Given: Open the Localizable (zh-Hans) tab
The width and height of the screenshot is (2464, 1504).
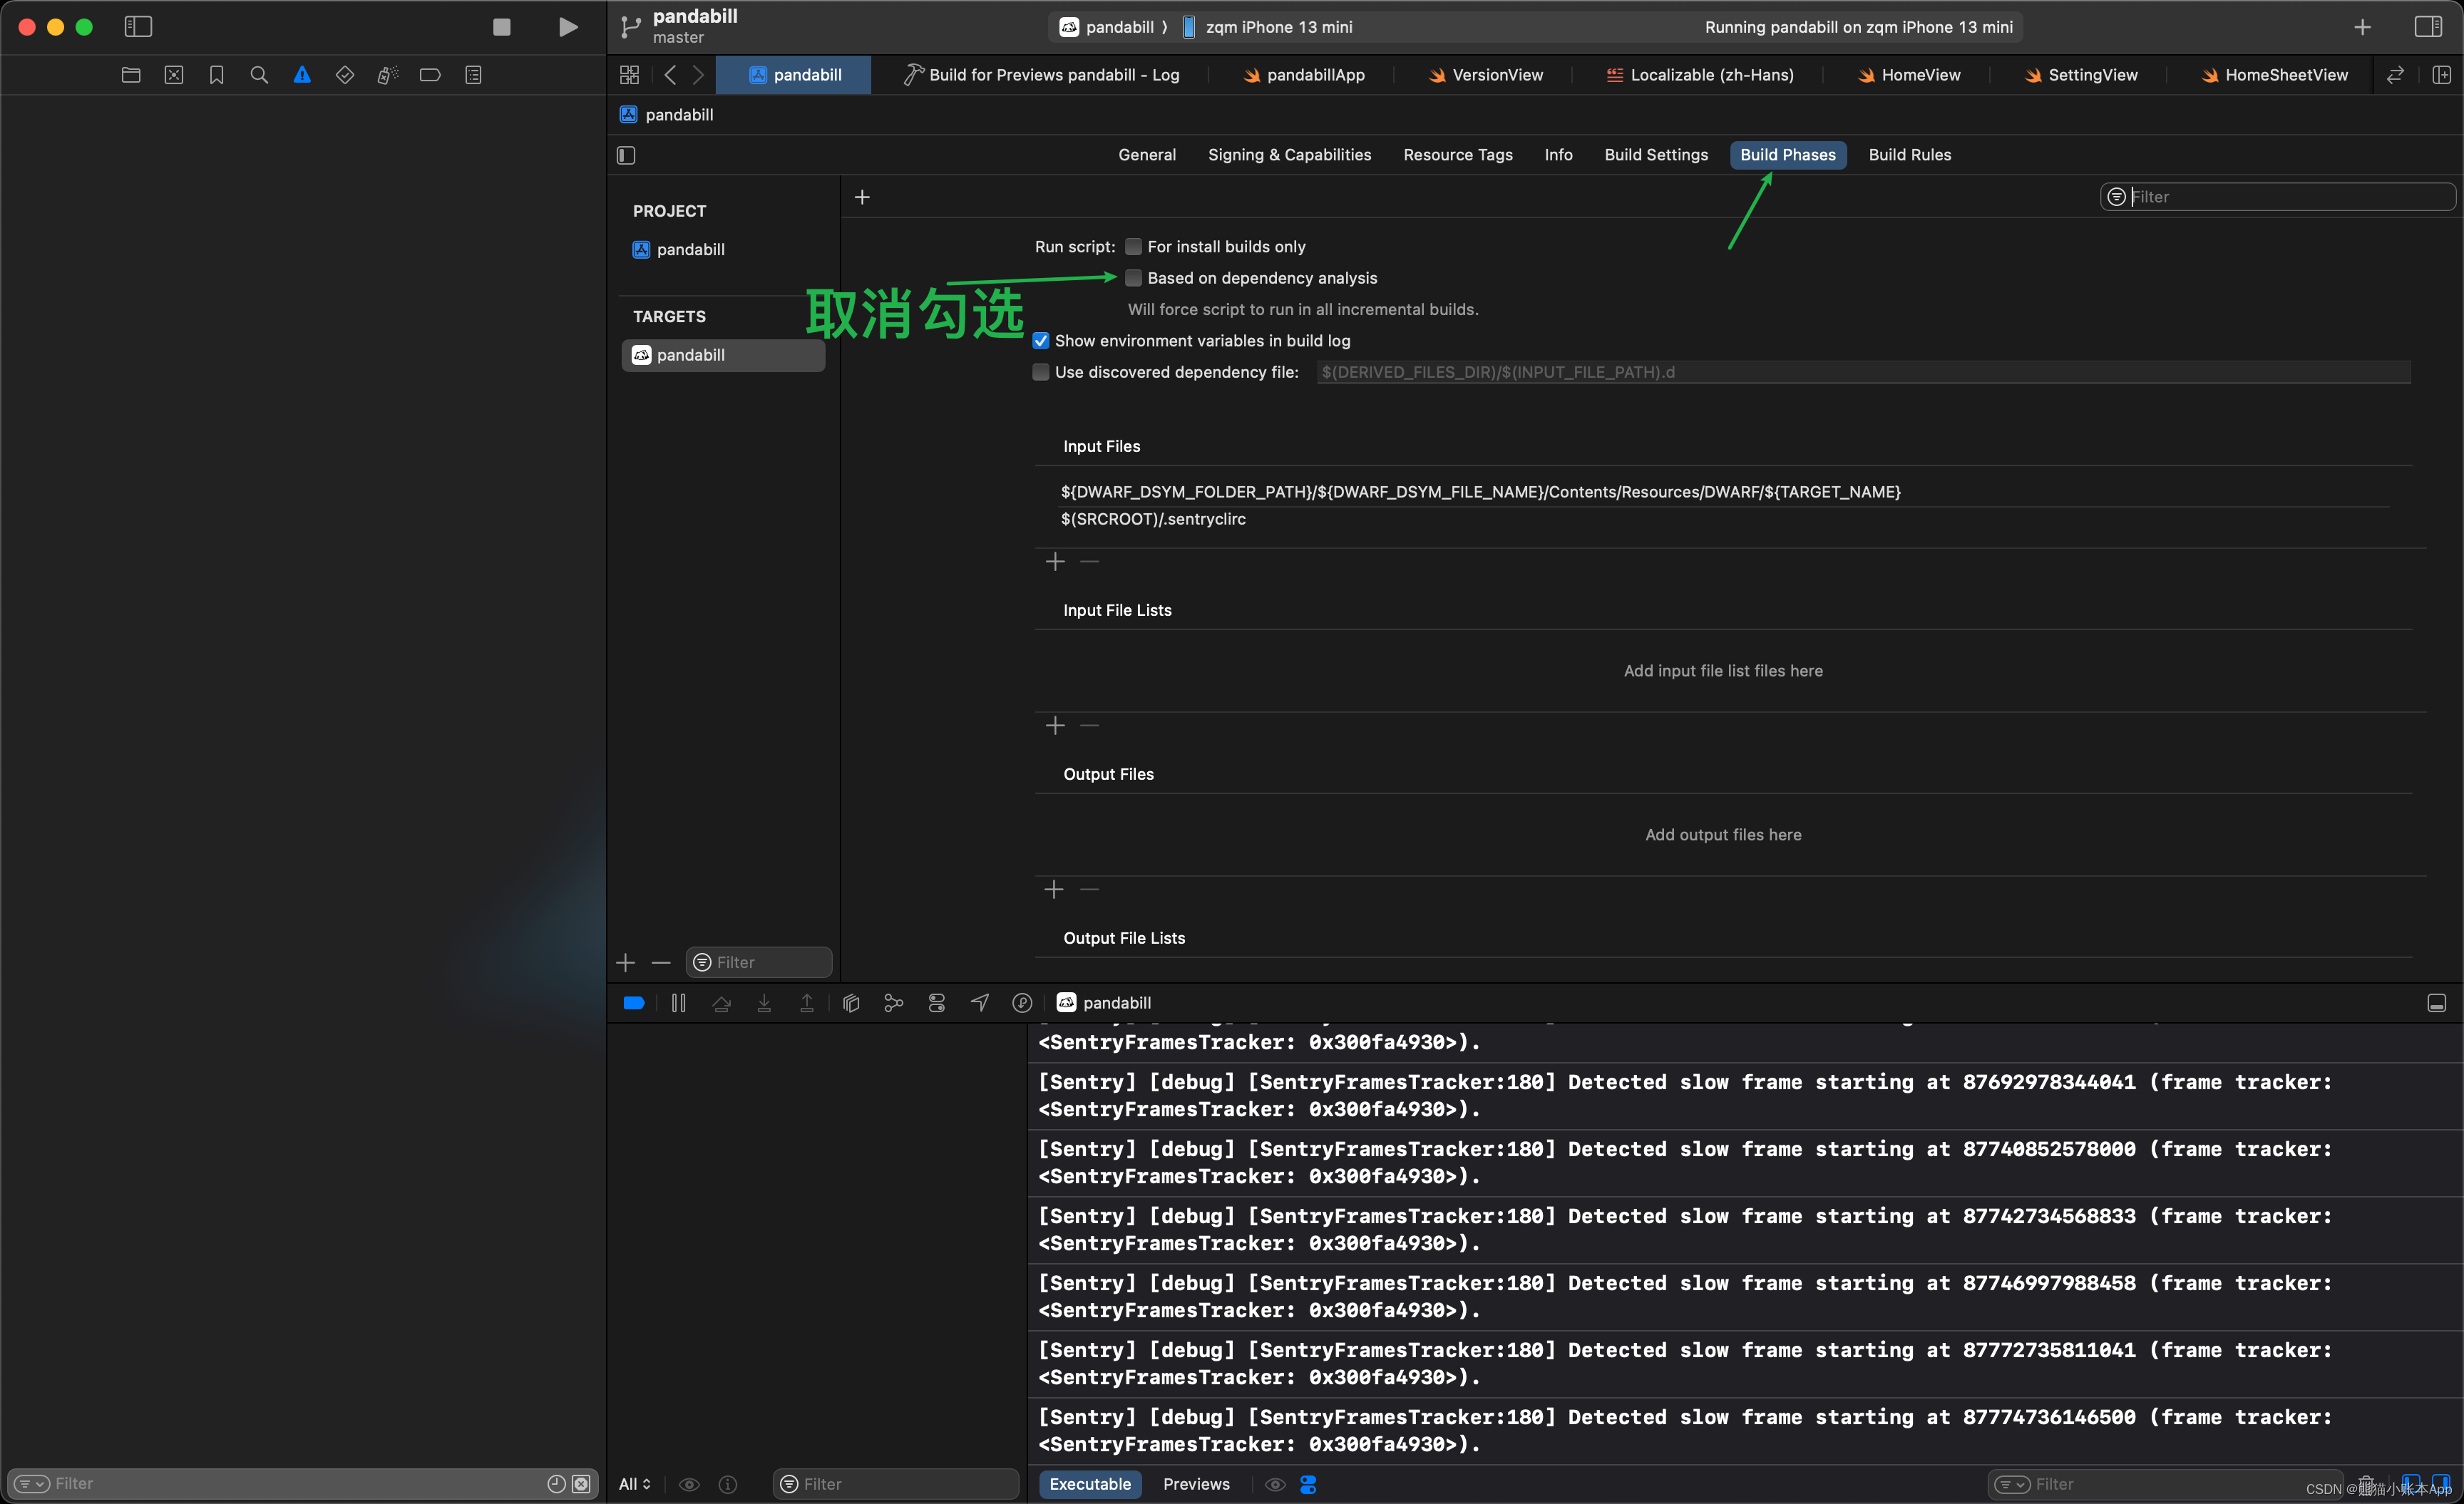Looking at the screenshot, I should [1699, 75].
